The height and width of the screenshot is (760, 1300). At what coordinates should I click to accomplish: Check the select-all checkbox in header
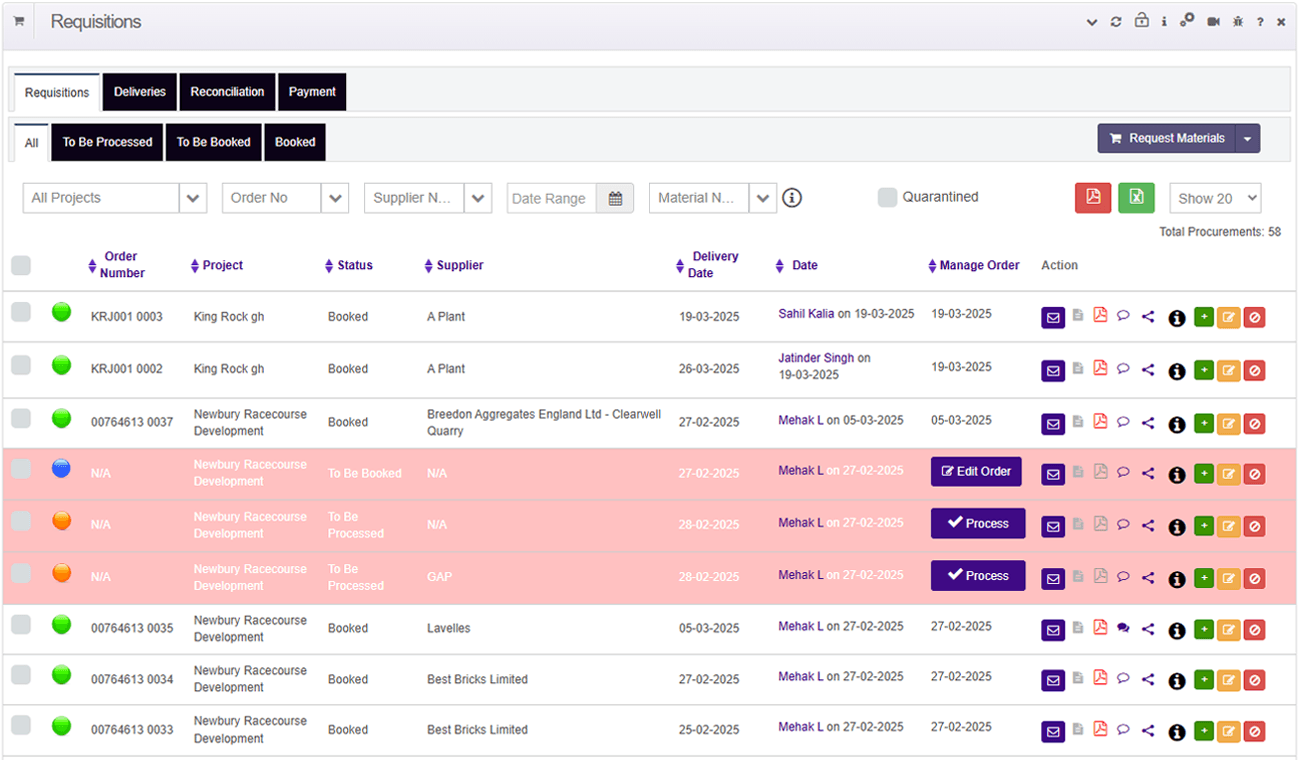[21, 265]
